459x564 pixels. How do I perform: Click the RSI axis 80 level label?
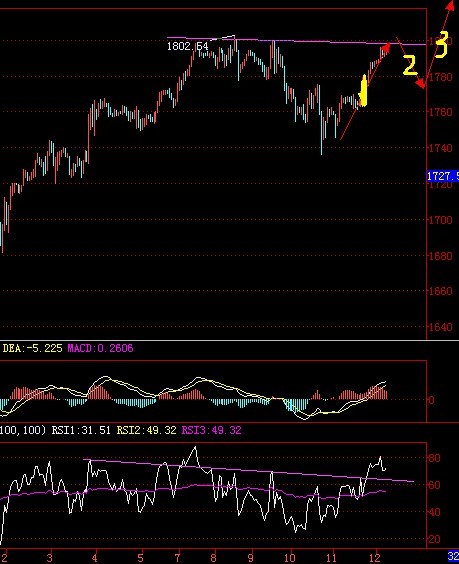click(435, 458)
